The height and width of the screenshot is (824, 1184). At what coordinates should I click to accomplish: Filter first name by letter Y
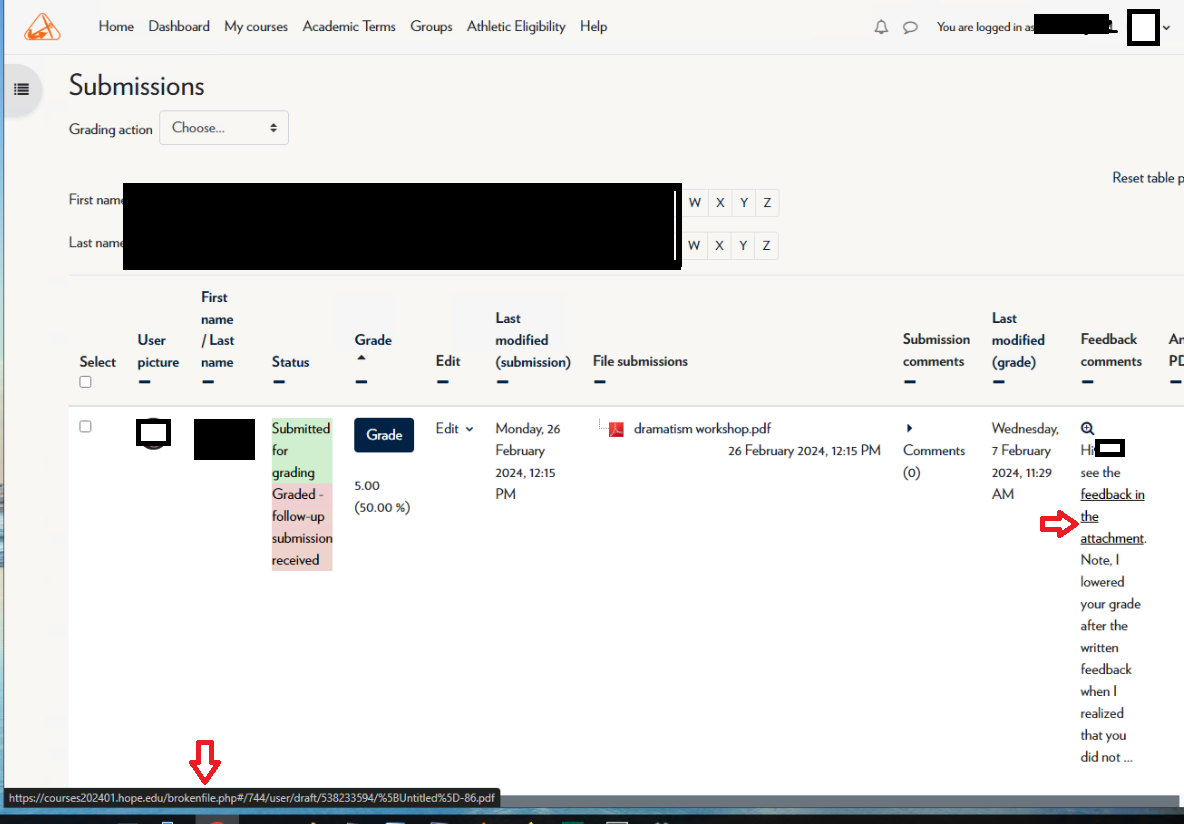coord(744,202)
